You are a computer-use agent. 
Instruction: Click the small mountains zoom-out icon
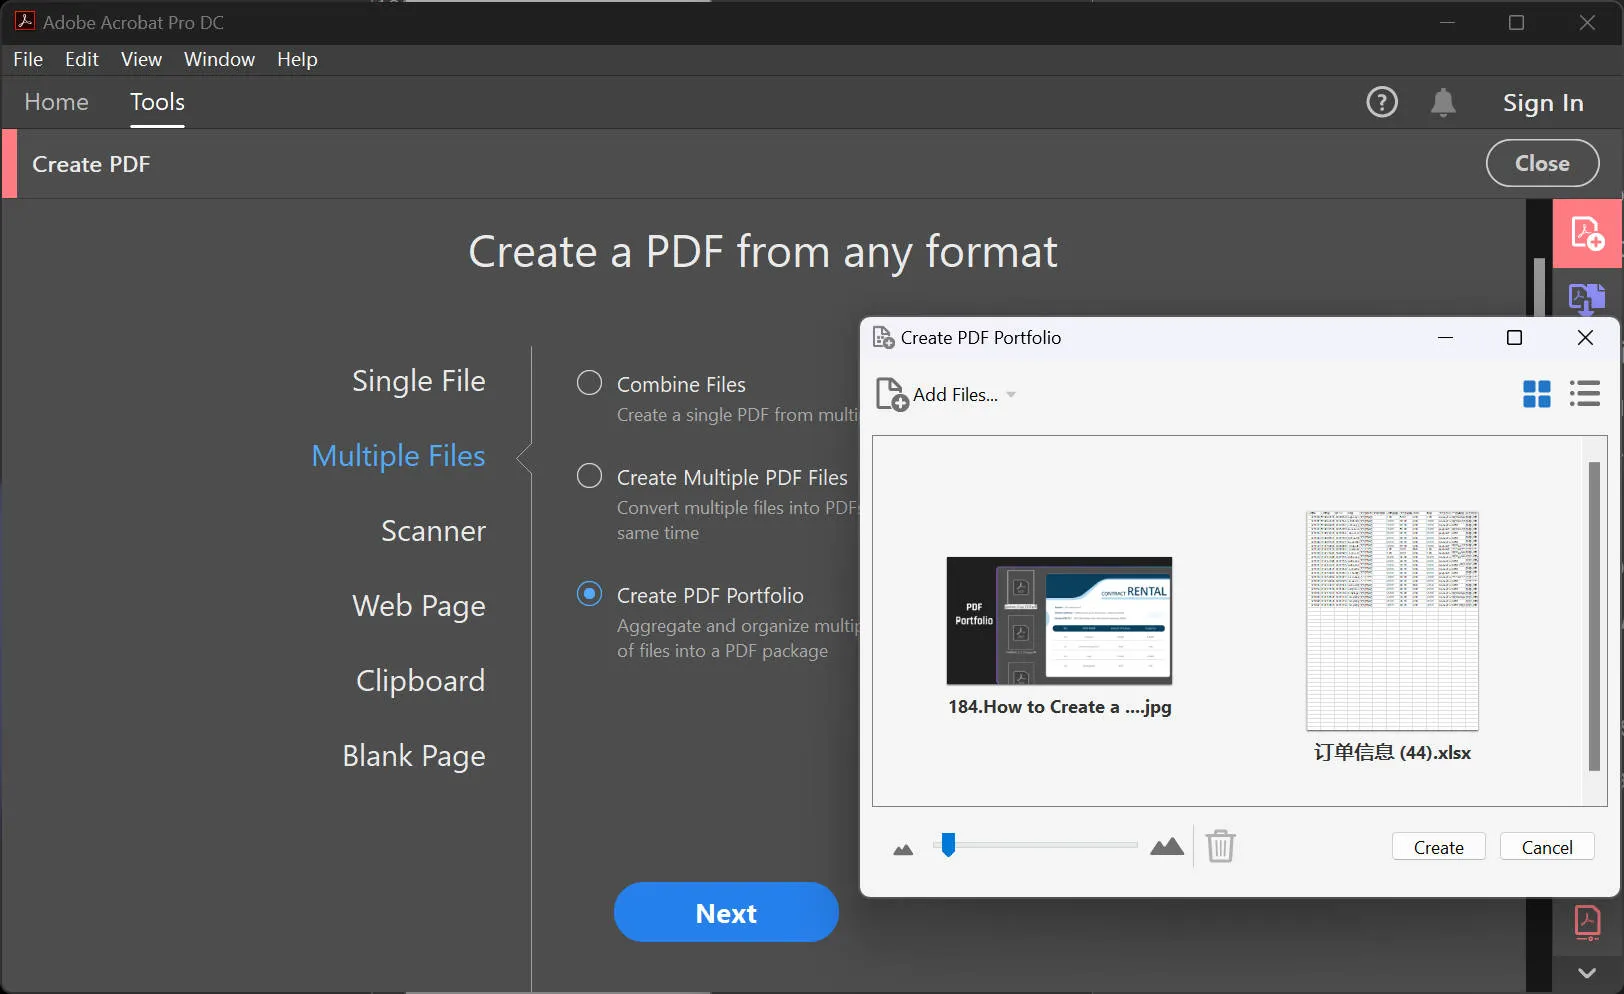pyautogui.click(x=903, y=849)
